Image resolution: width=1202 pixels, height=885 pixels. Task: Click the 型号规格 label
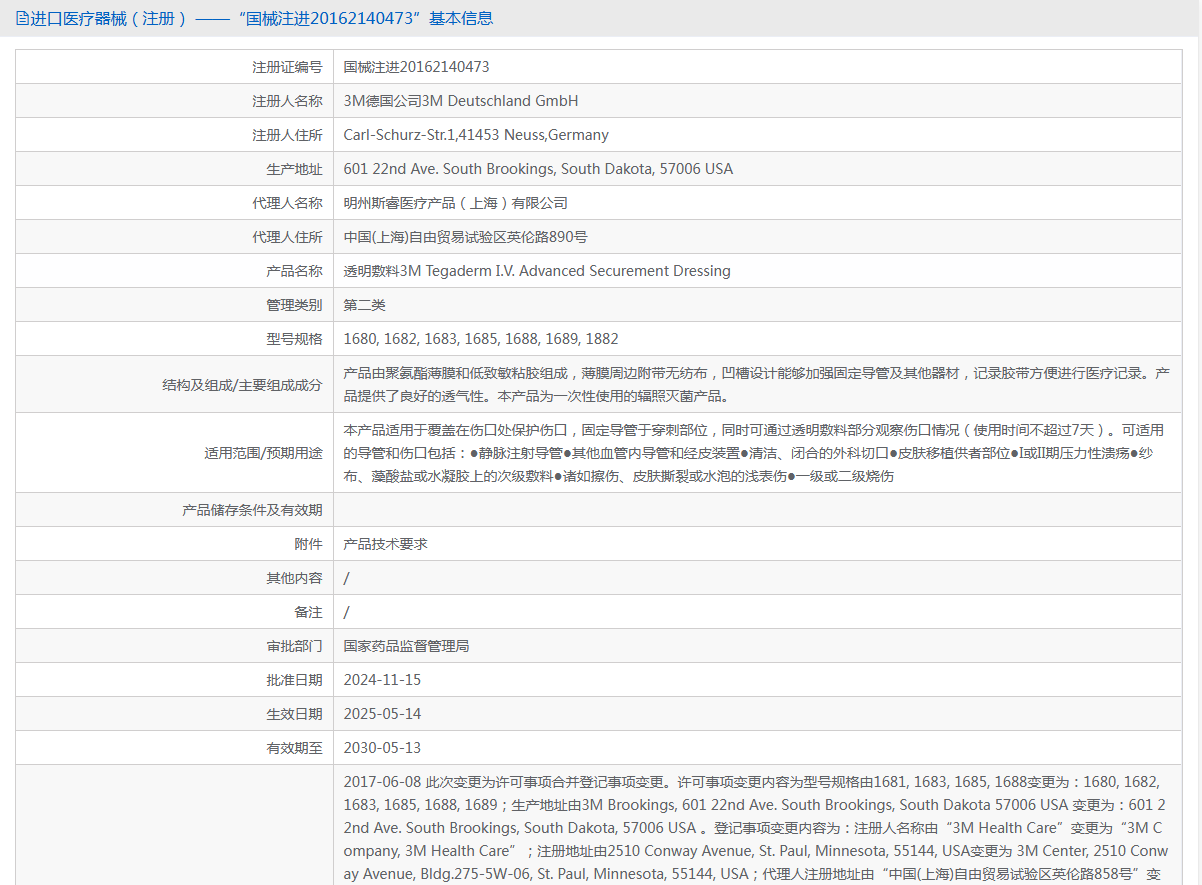coord(294,339)
